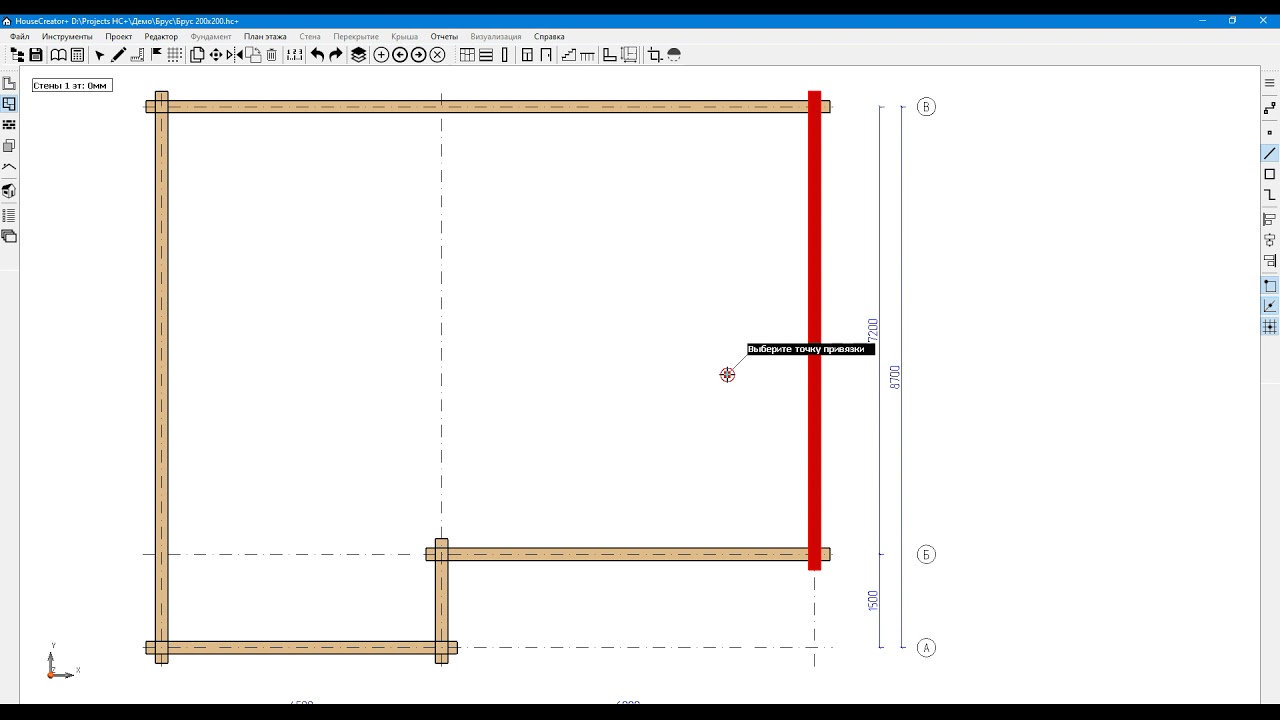The width and height of the screenshot is (1280, 720).
Task: Open the book reference icon
Action: pos(59,55)
